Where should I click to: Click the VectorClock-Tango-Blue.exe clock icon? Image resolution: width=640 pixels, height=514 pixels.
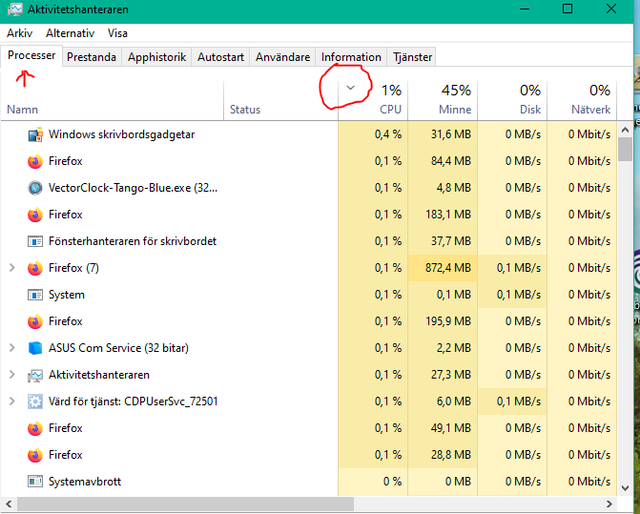35,188
